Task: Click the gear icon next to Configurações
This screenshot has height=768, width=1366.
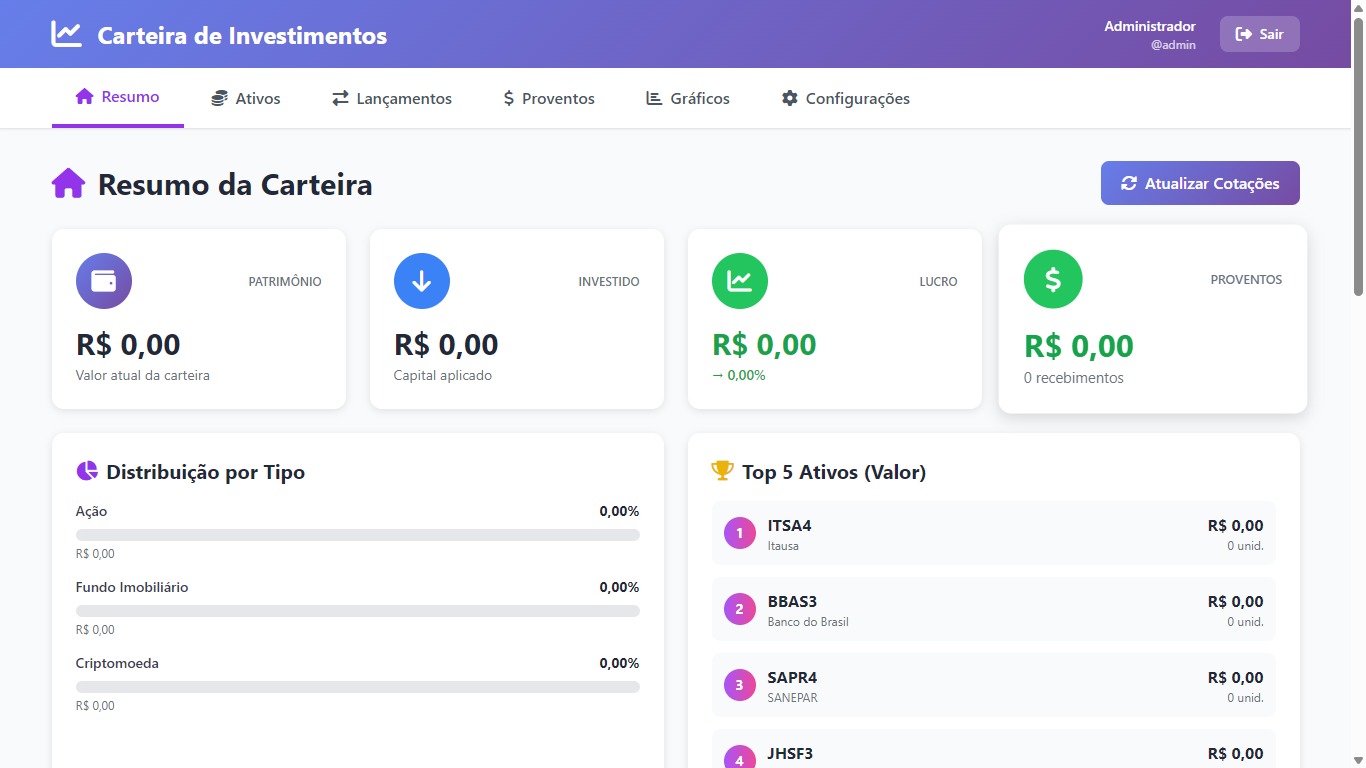Action: pyautogui.click(x=789, y=97)
